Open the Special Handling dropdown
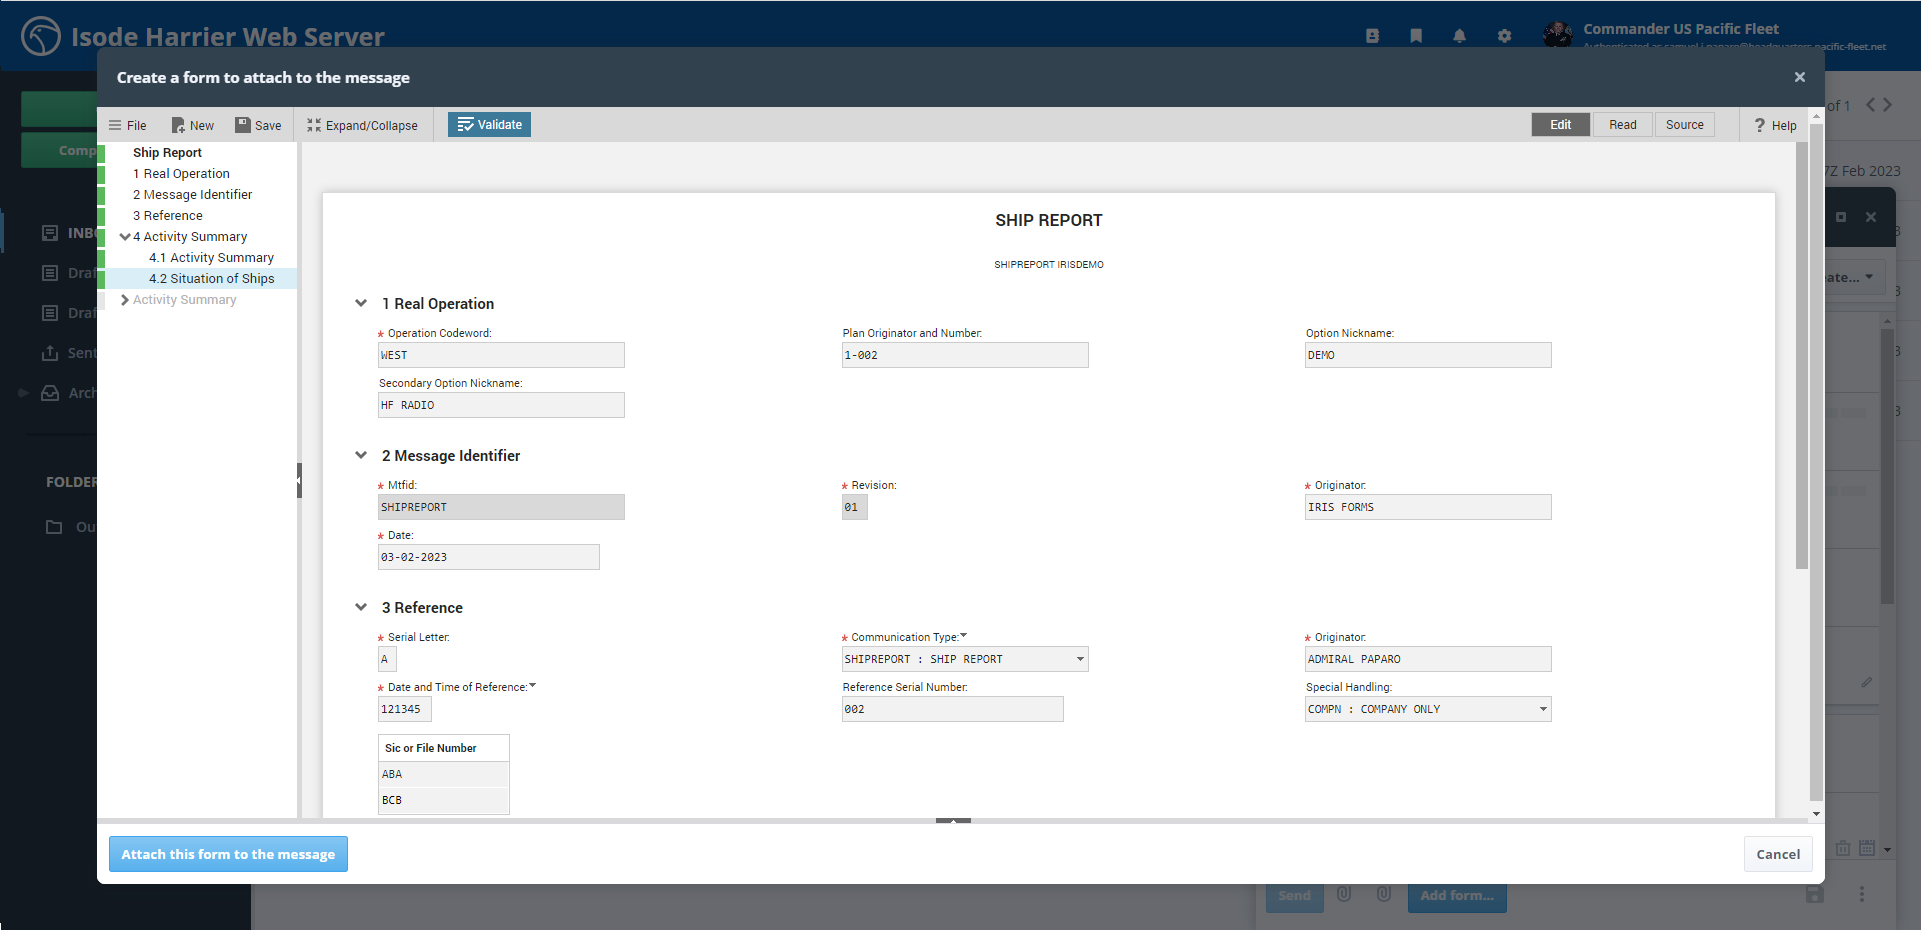1921x930 pixels. (1543, 709)
